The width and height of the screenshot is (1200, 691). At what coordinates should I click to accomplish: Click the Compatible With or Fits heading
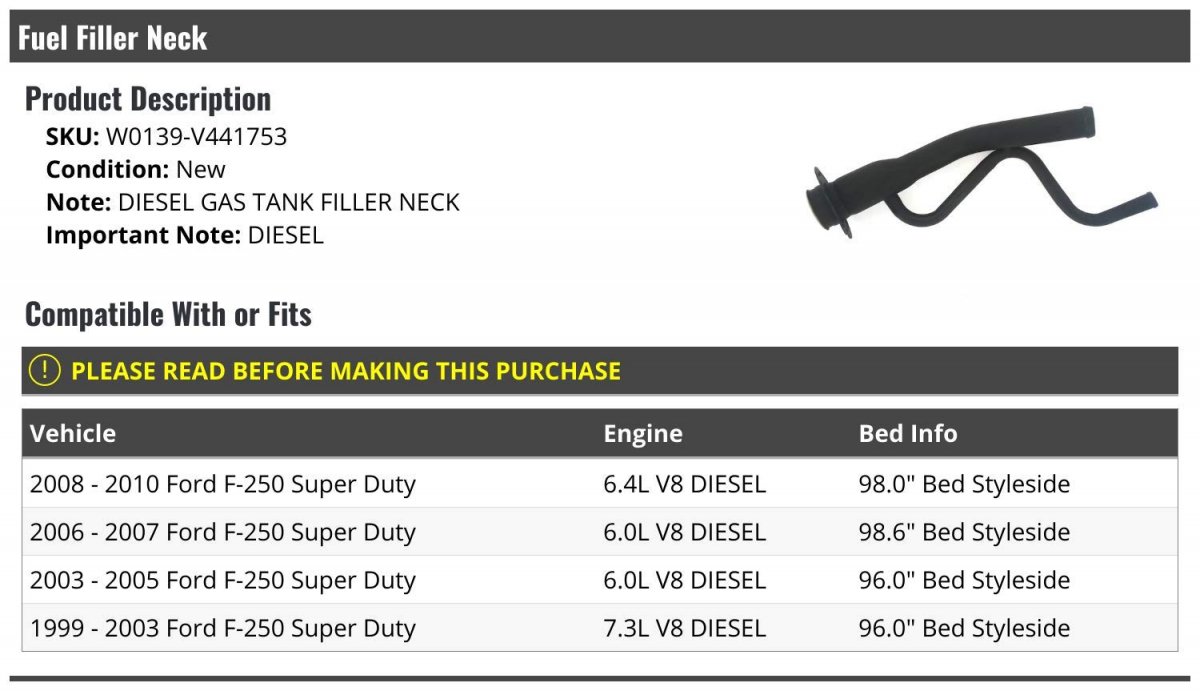[x=168, y=314]
